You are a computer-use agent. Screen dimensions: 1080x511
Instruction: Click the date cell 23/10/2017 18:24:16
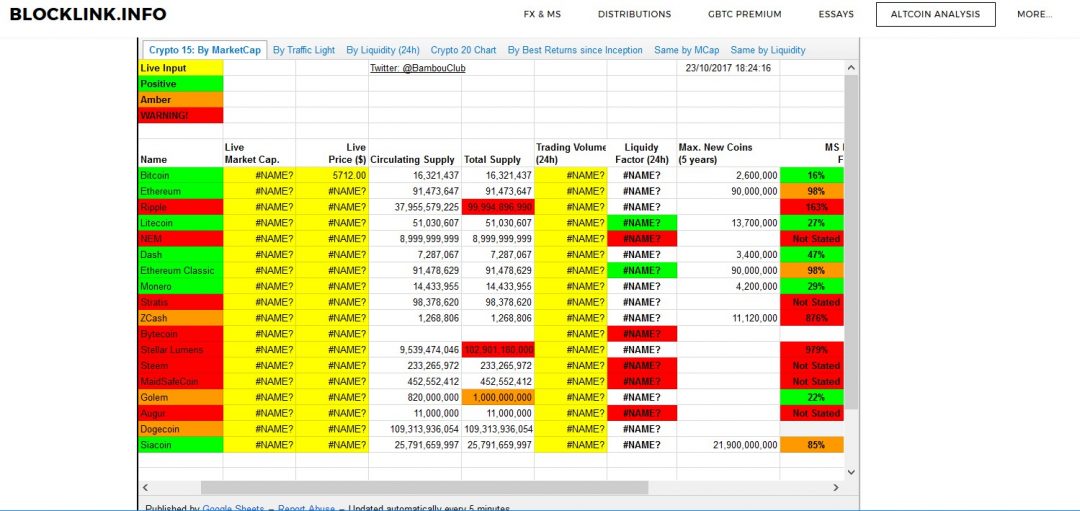pos(728,68)
